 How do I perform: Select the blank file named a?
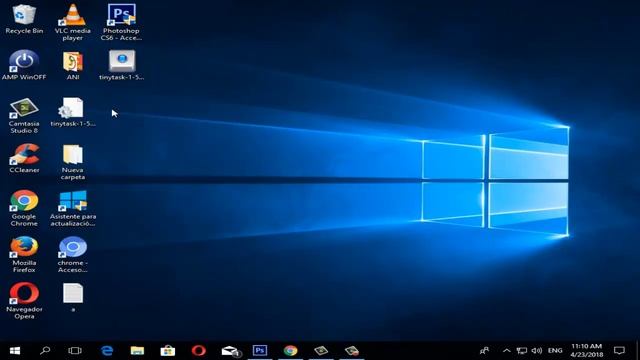point(73,298)
